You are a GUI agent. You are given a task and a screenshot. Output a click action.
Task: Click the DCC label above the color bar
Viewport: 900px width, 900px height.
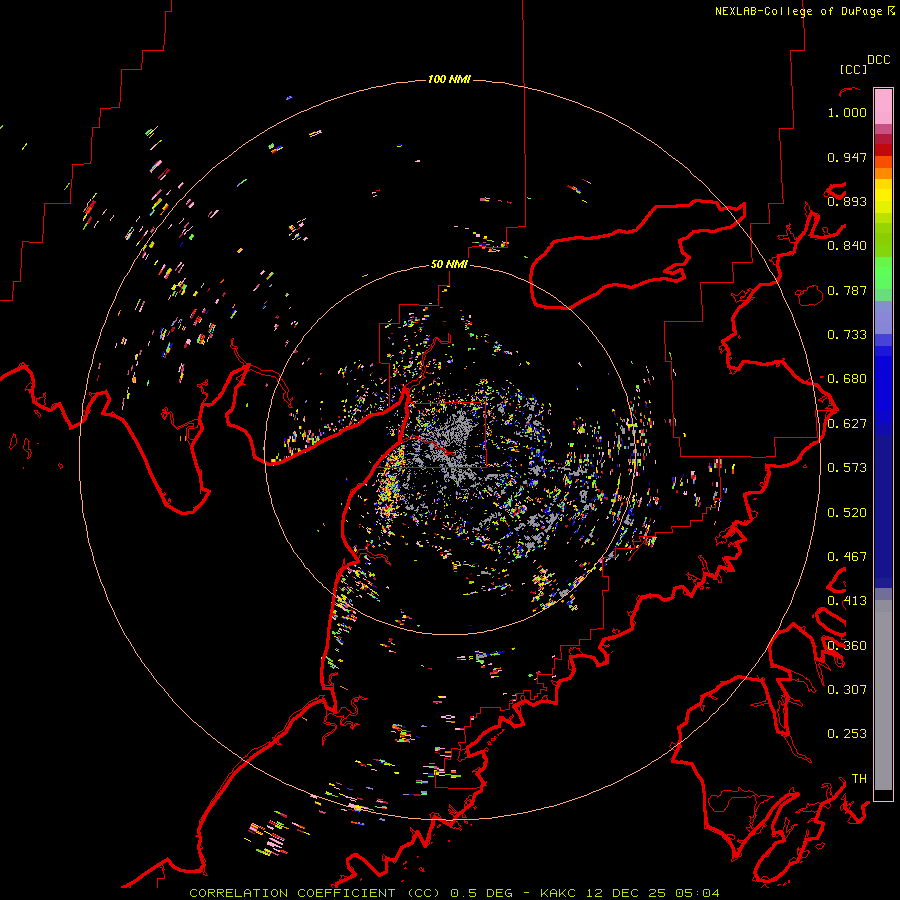(878, 60)
